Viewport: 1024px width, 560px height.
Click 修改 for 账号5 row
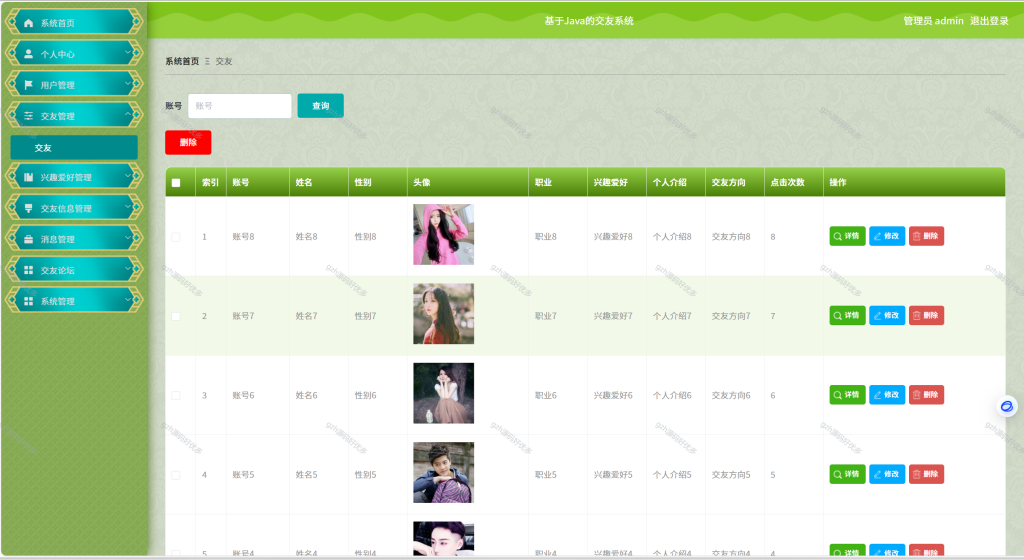pos(887,474)
